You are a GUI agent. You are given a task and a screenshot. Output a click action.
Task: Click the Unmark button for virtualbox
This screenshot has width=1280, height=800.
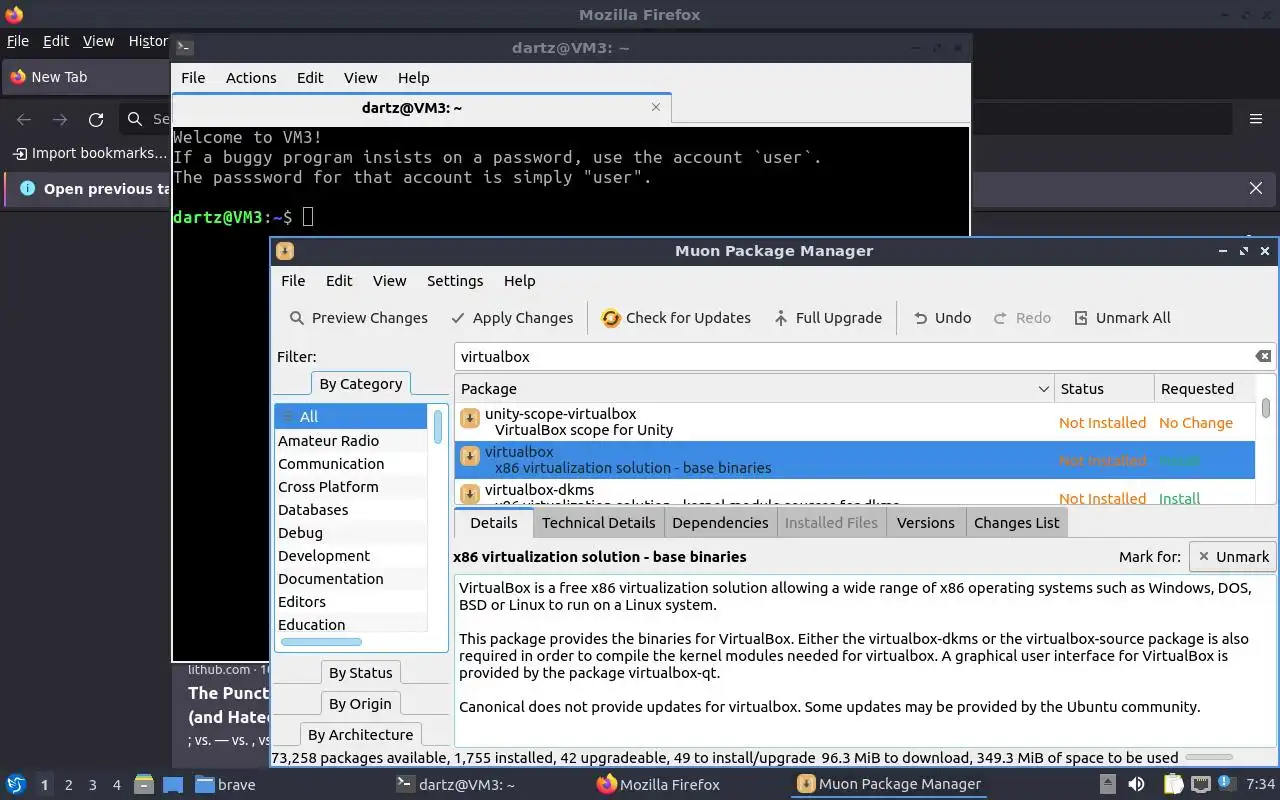(1232, 557)
